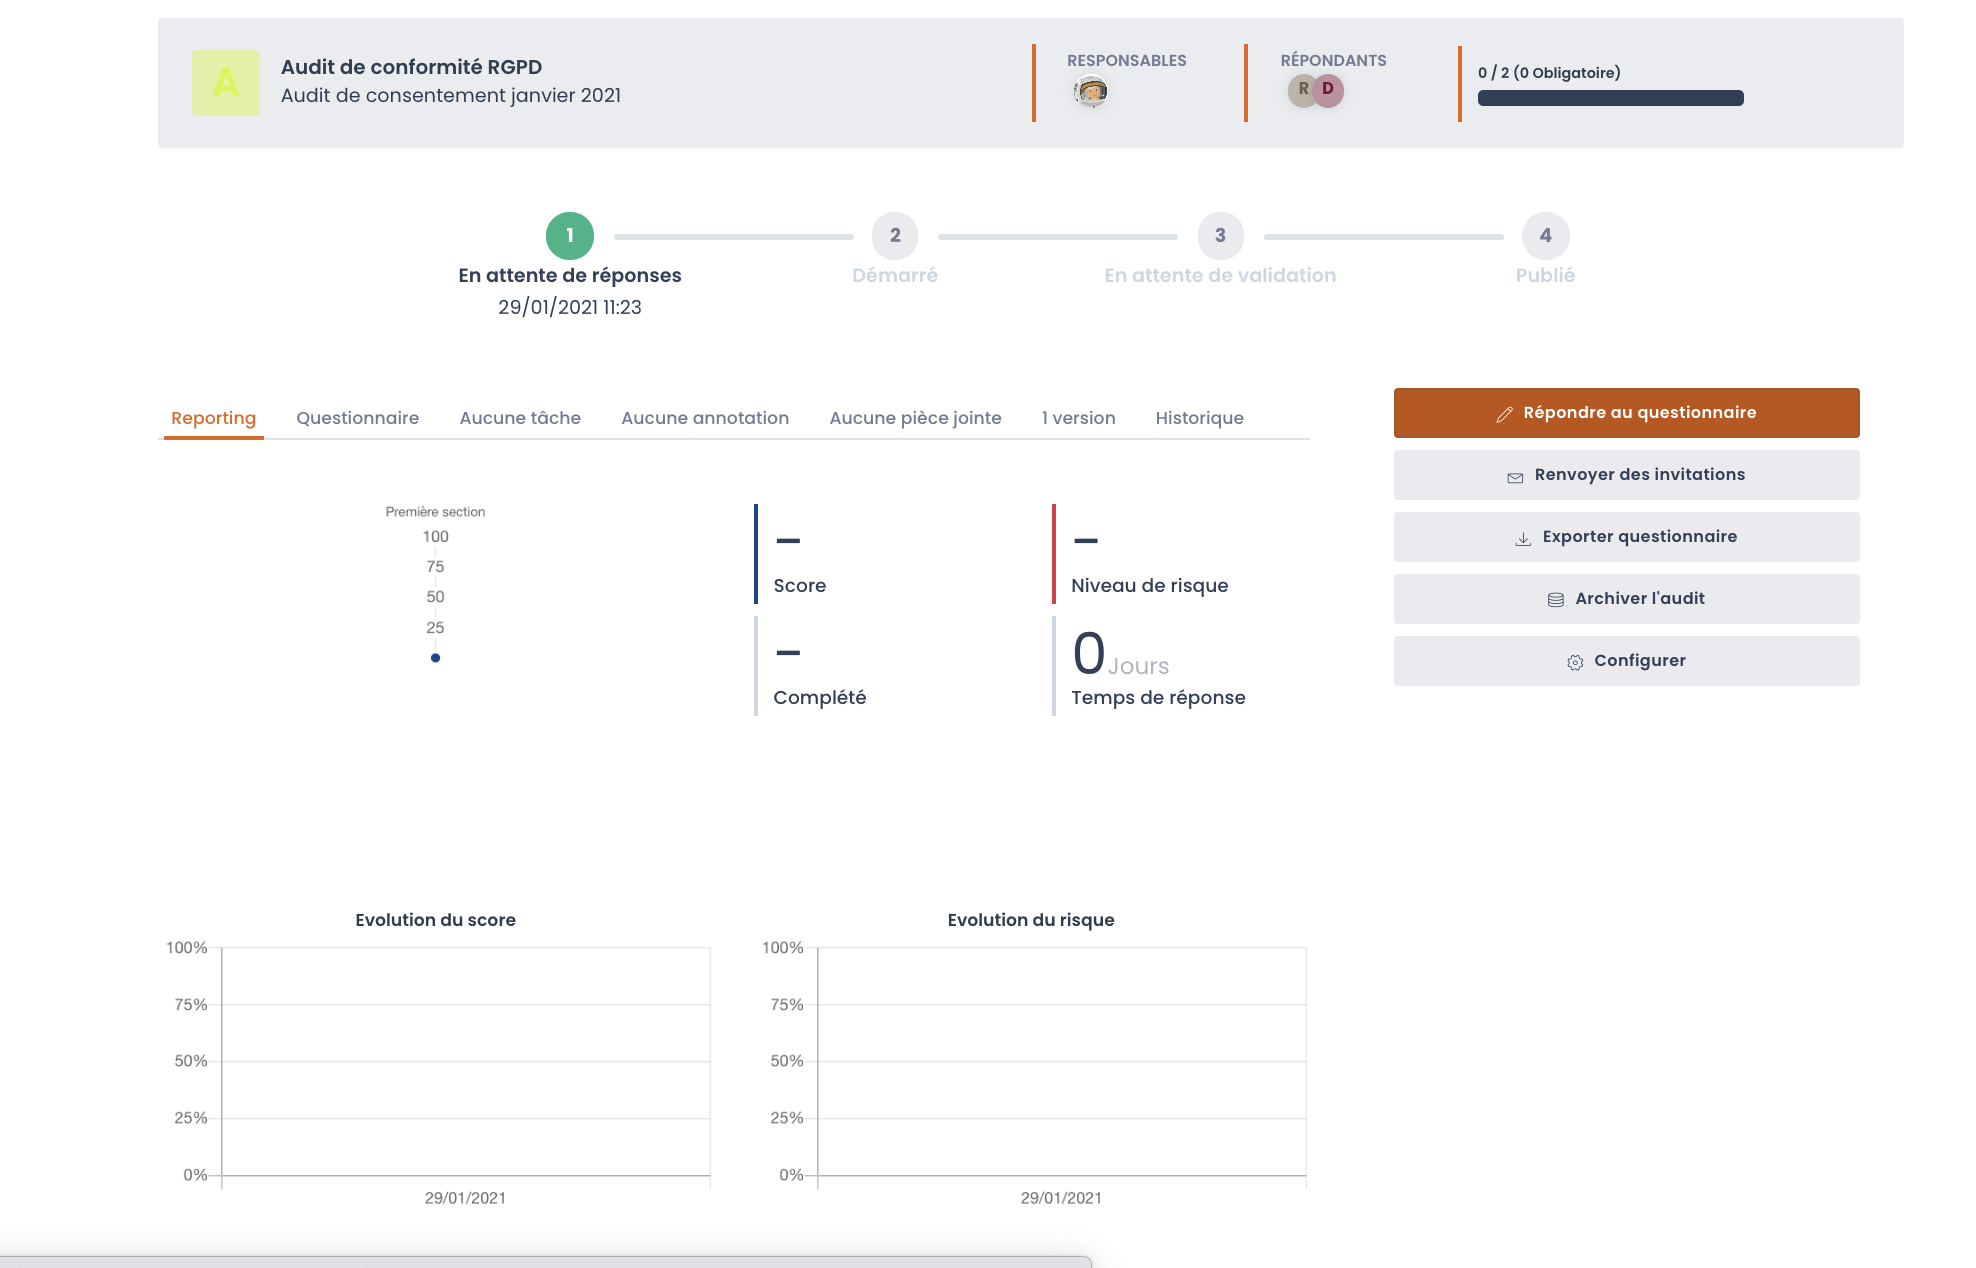
Task: View the 1 version tab
Action: tap(1078, 418)
